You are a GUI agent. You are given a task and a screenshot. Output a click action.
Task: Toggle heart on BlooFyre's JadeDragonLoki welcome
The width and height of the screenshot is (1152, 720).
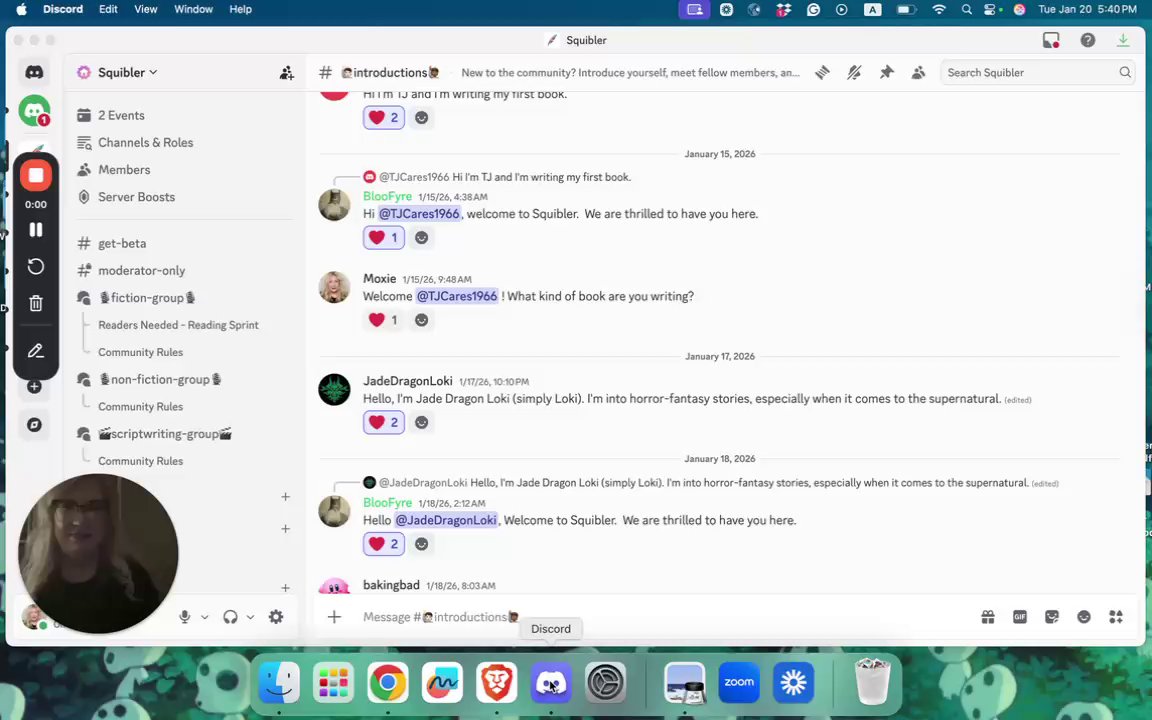coord(384,544)
